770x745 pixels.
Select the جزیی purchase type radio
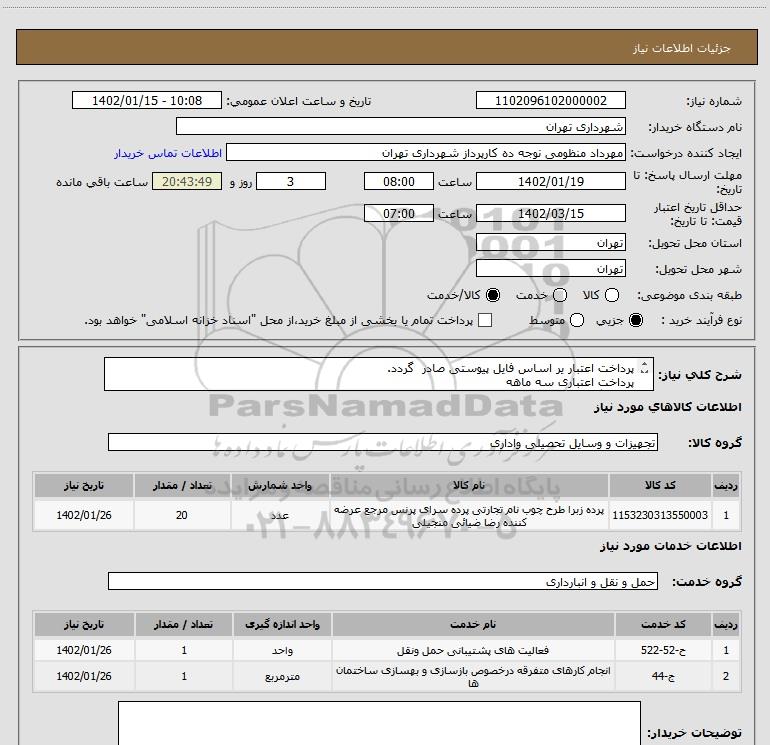tap(636, 320)
